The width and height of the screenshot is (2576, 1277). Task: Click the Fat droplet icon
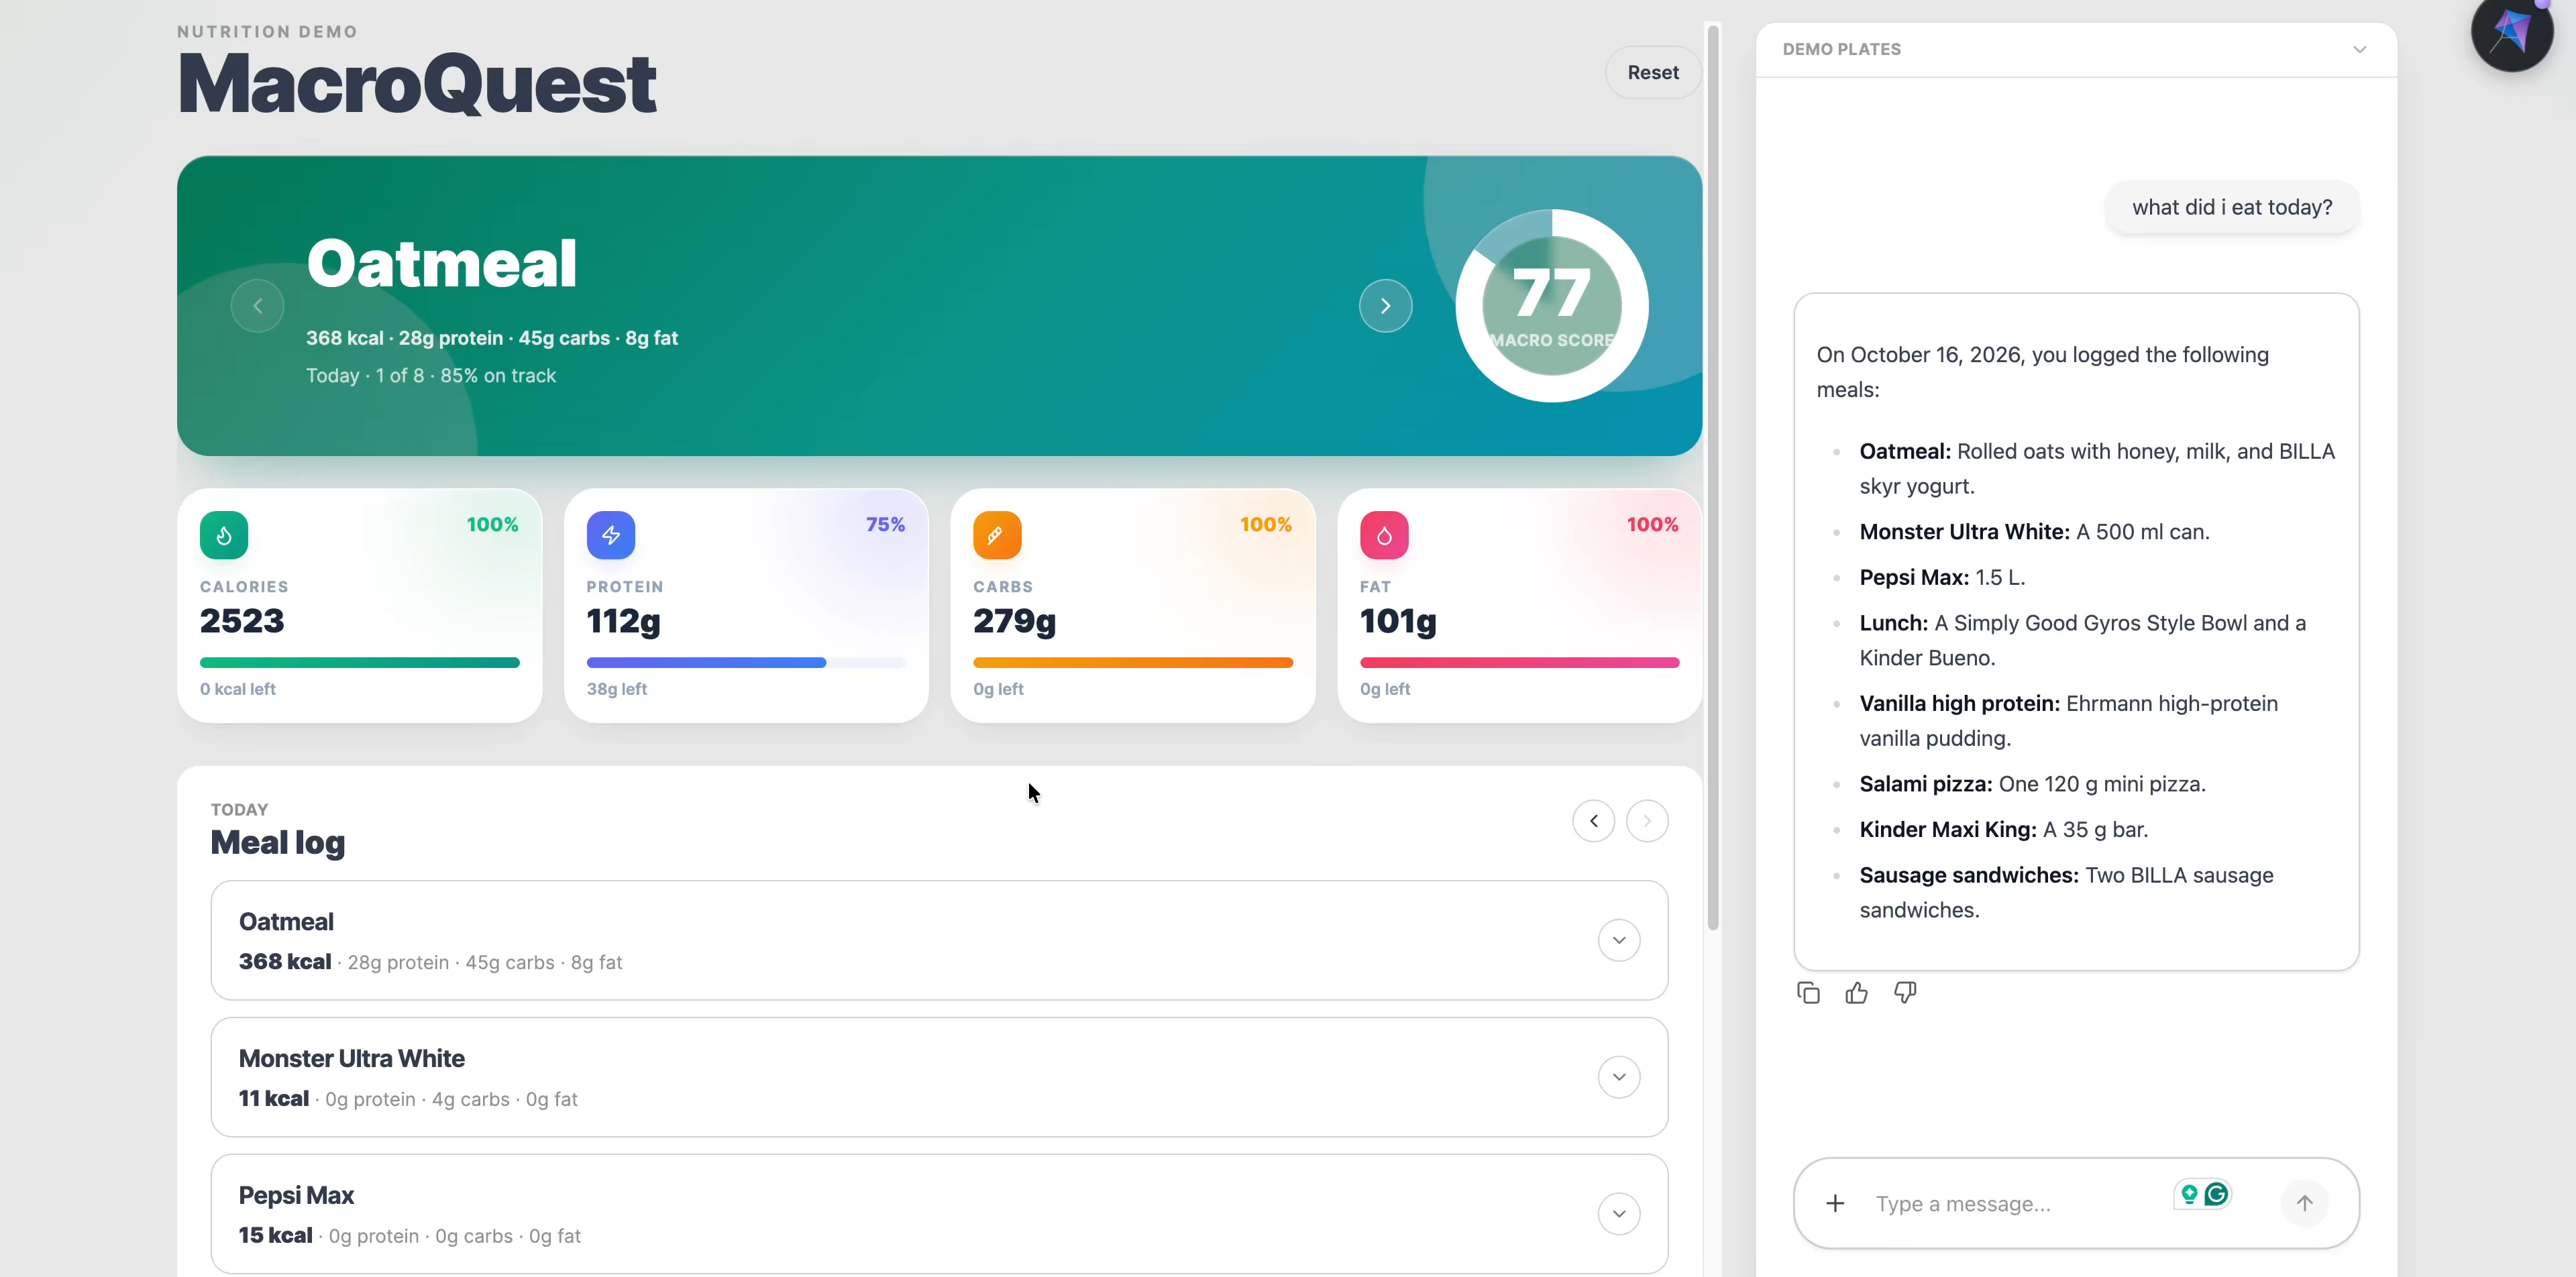1384,535
